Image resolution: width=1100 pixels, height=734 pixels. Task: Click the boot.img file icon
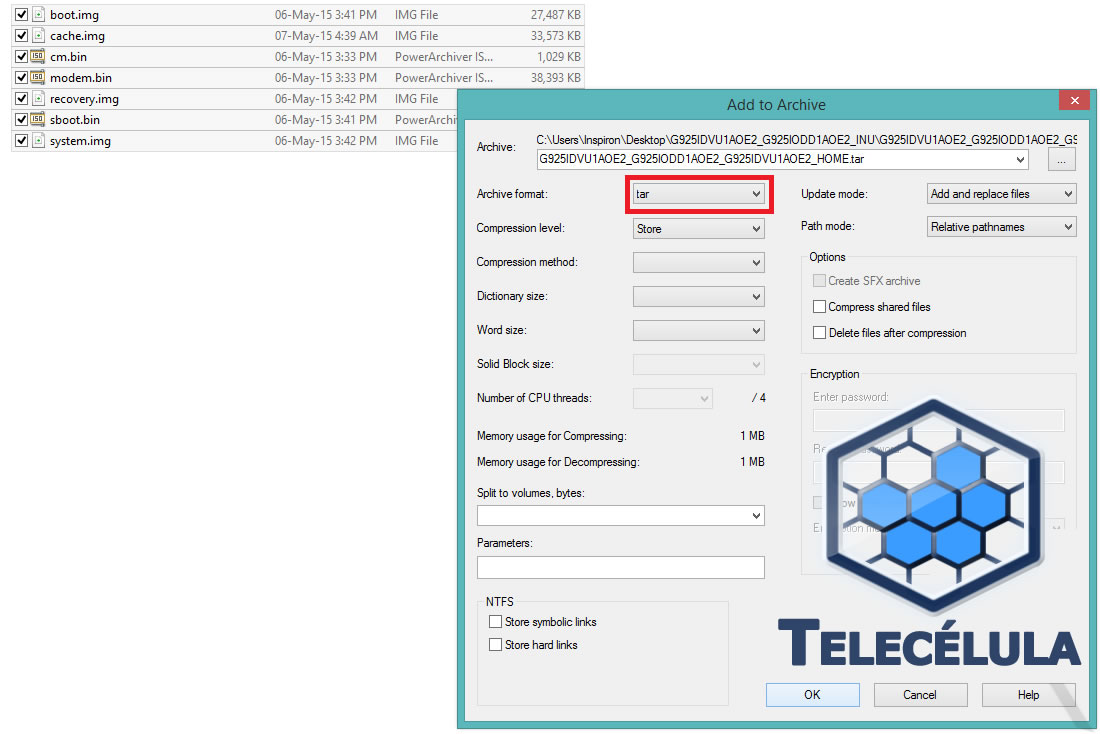coord(38,15)
